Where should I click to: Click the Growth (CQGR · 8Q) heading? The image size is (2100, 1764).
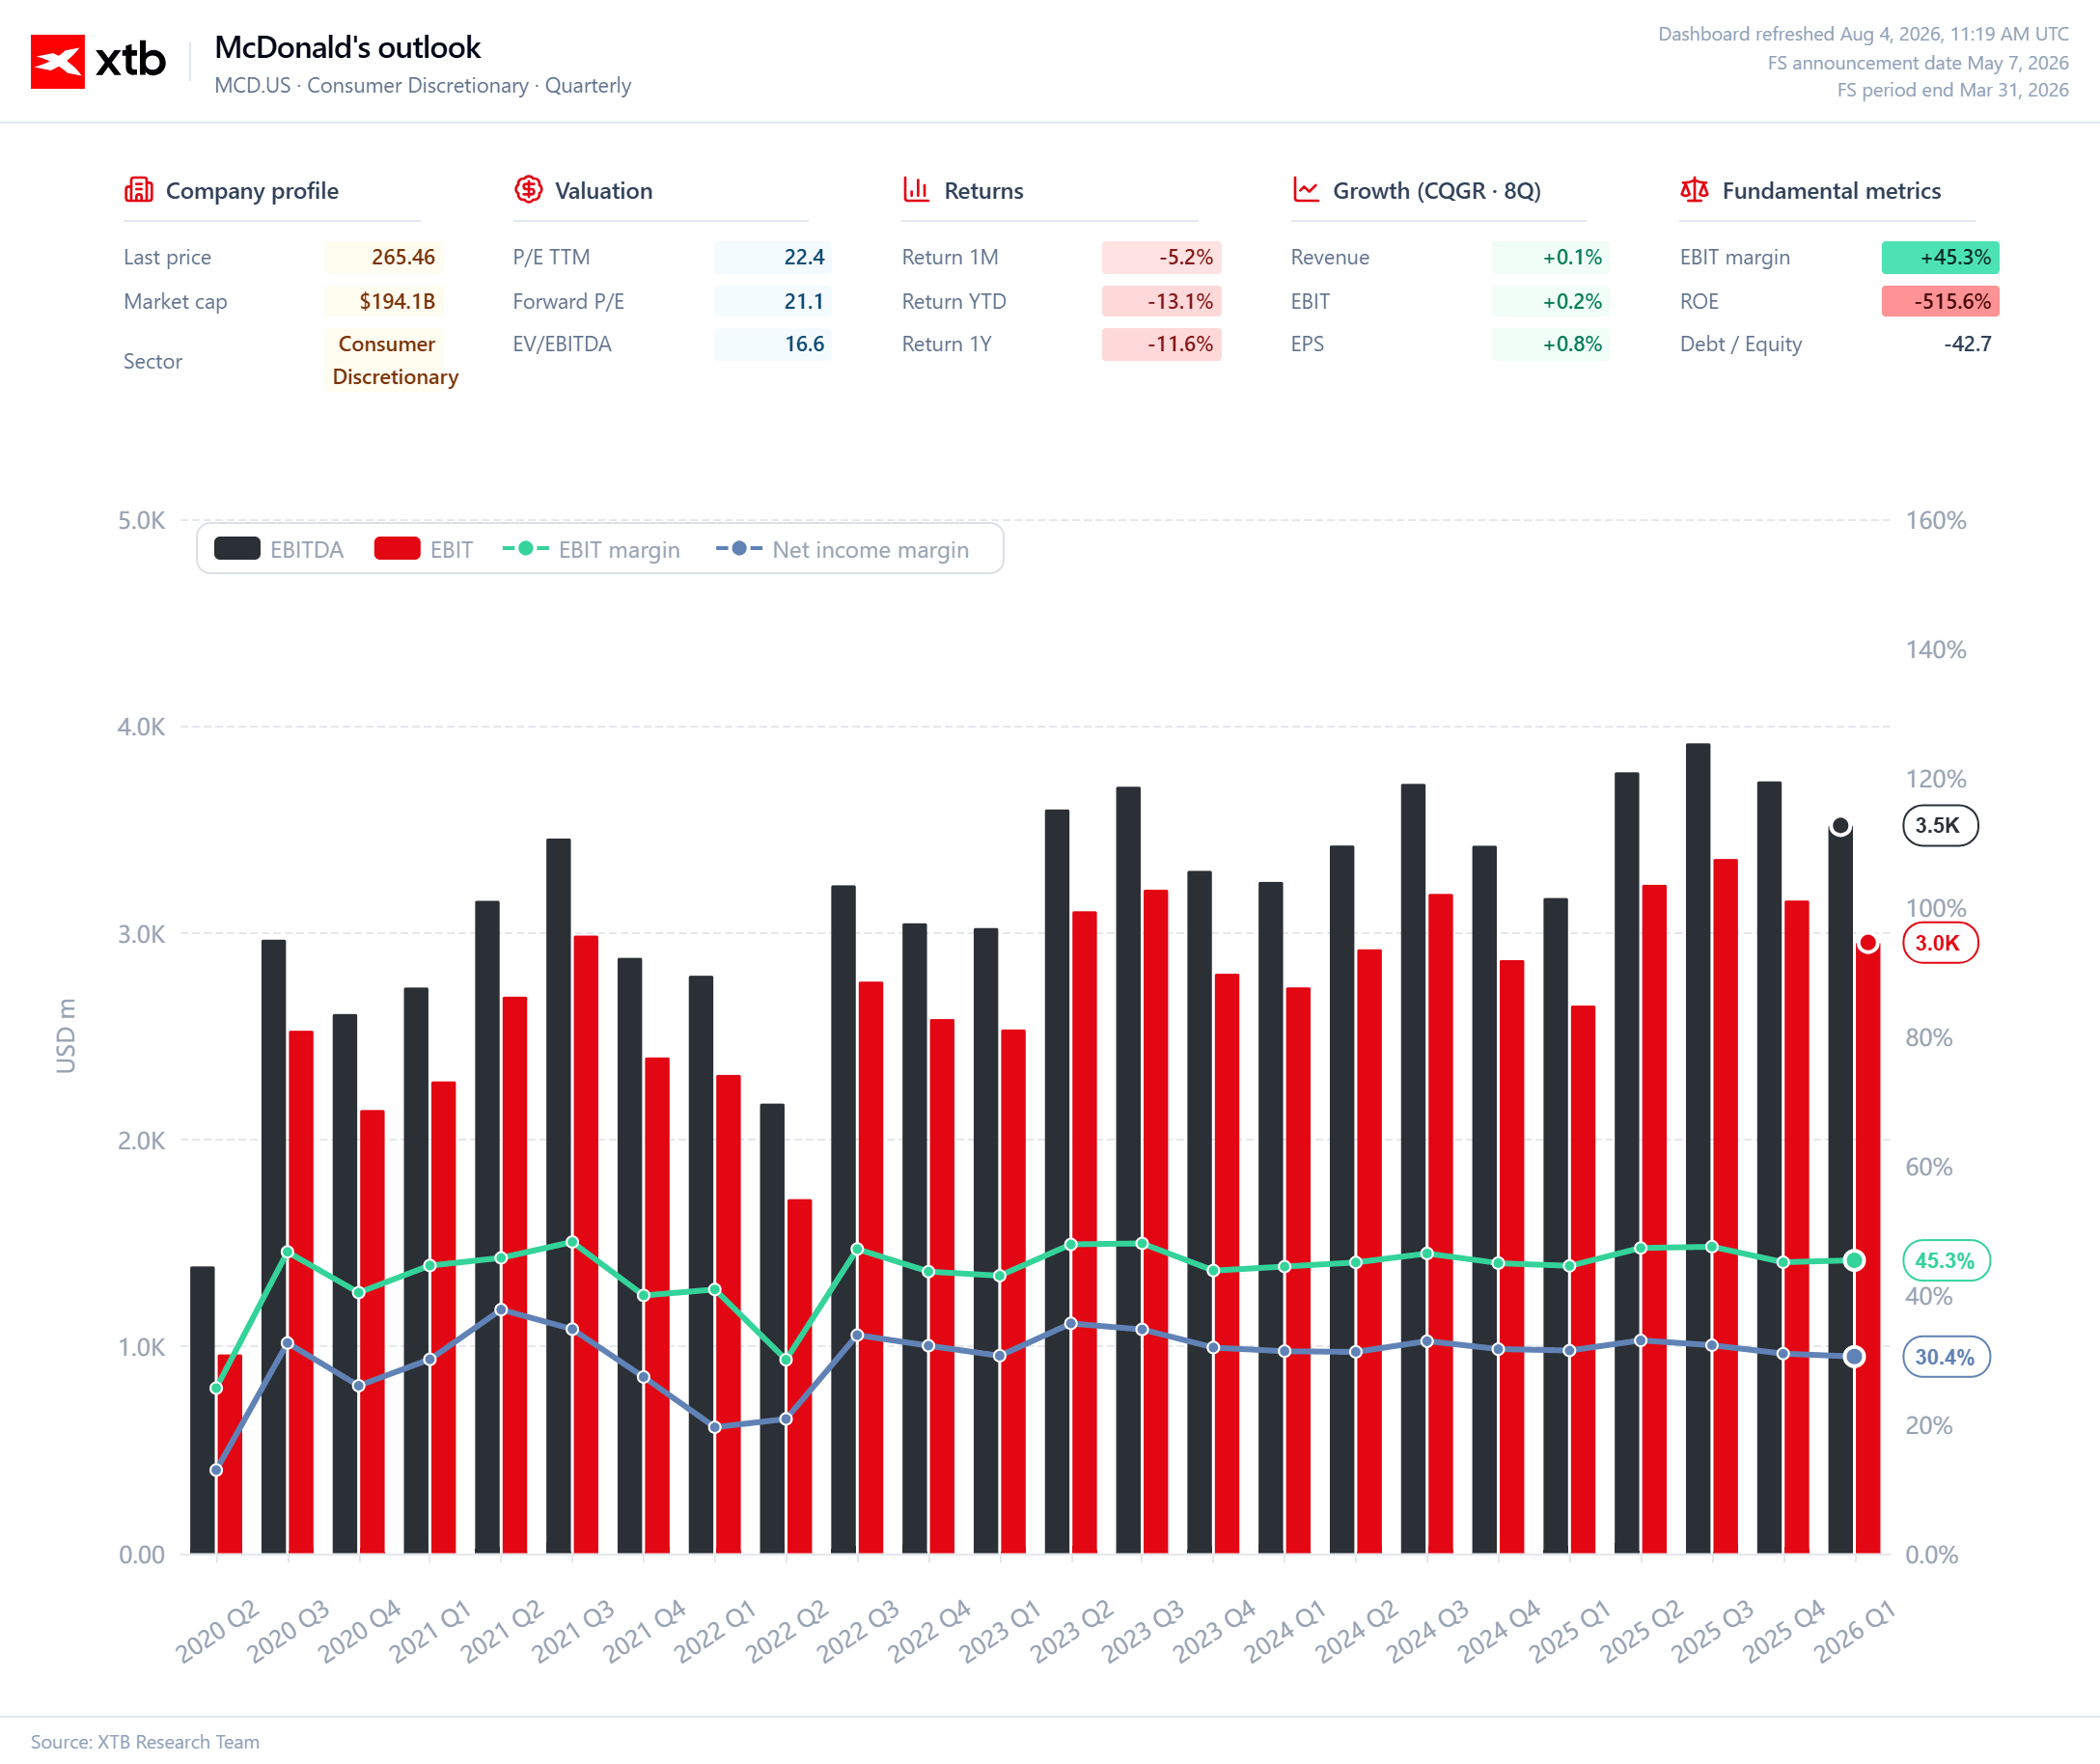1436,191
